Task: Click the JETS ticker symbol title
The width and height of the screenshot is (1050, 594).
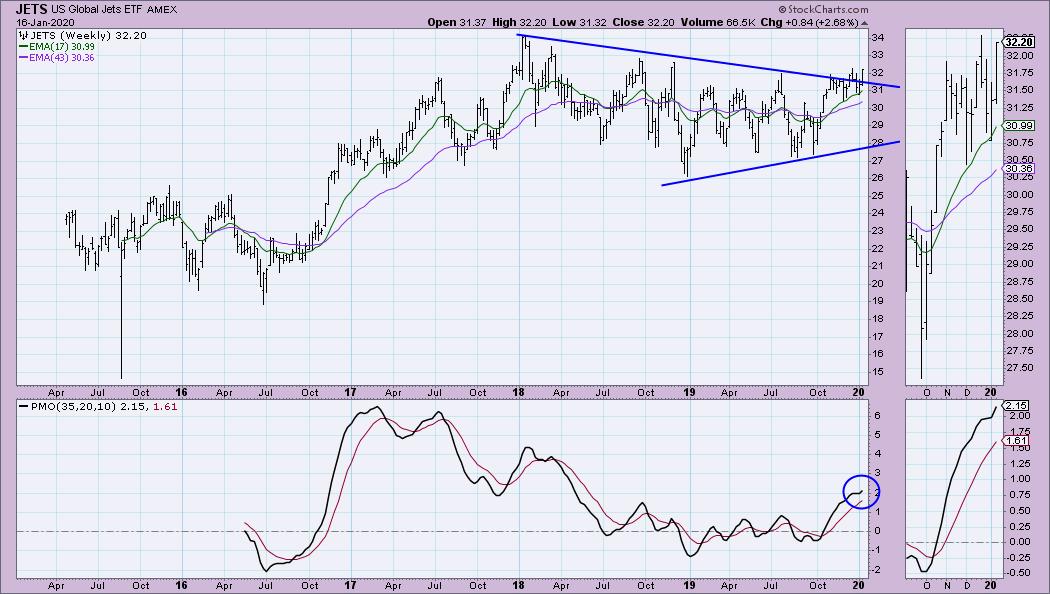Action: 32,9
